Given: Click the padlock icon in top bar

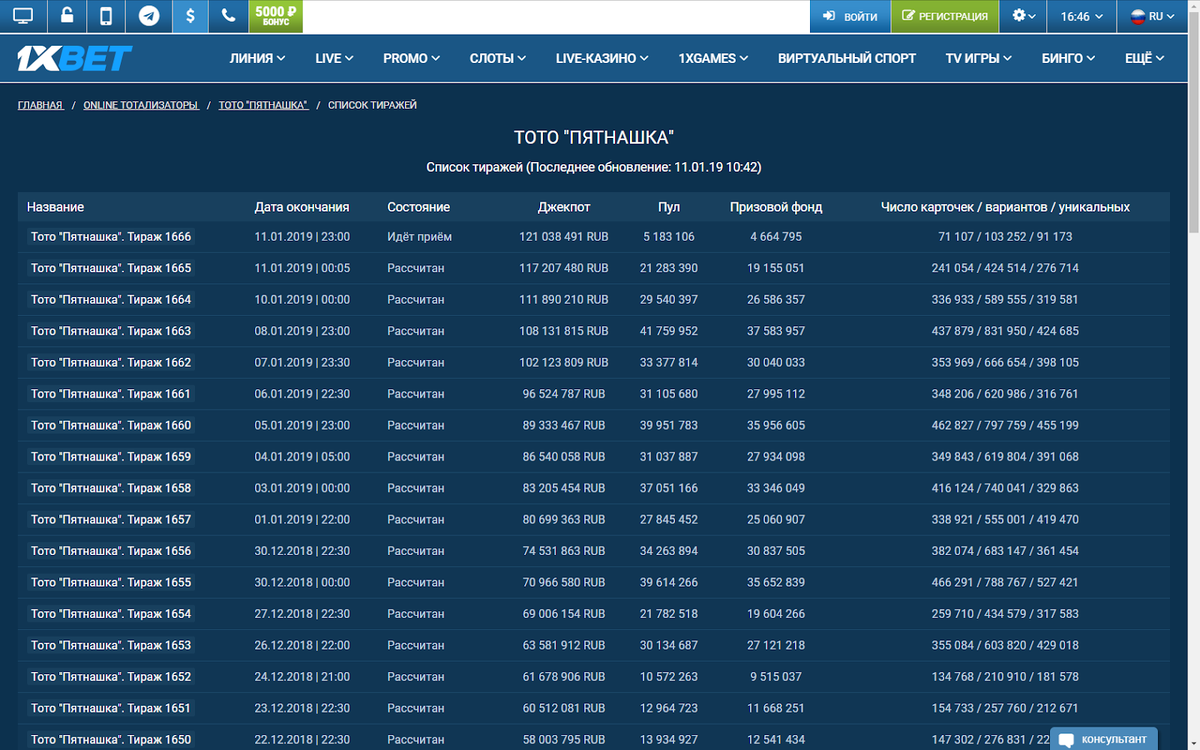Looking at the screenshot, I should pos(66,16).
